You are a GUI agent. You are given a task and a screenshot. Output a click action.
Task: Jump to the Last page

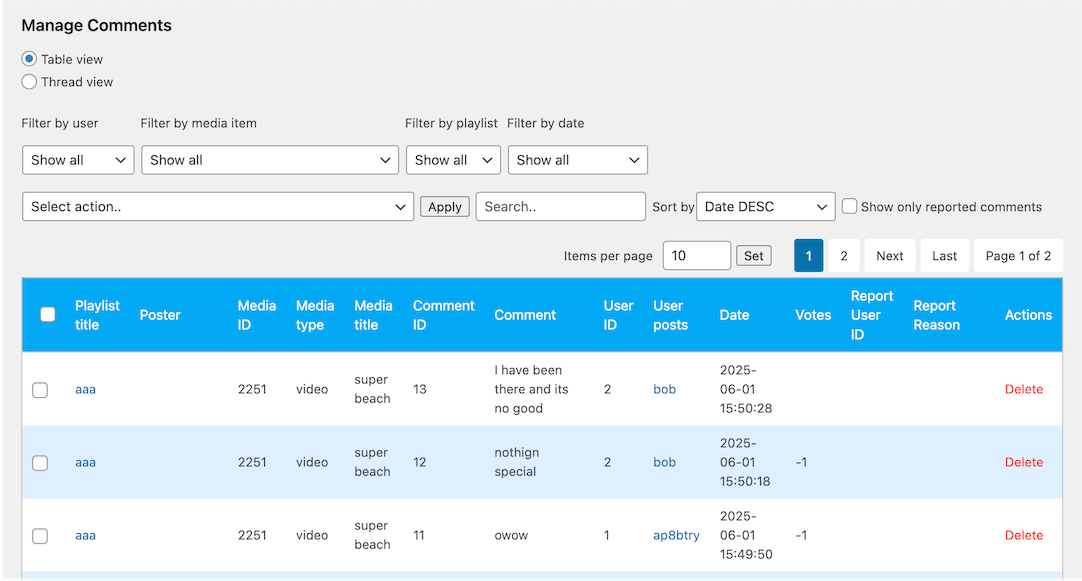point(944,256)
